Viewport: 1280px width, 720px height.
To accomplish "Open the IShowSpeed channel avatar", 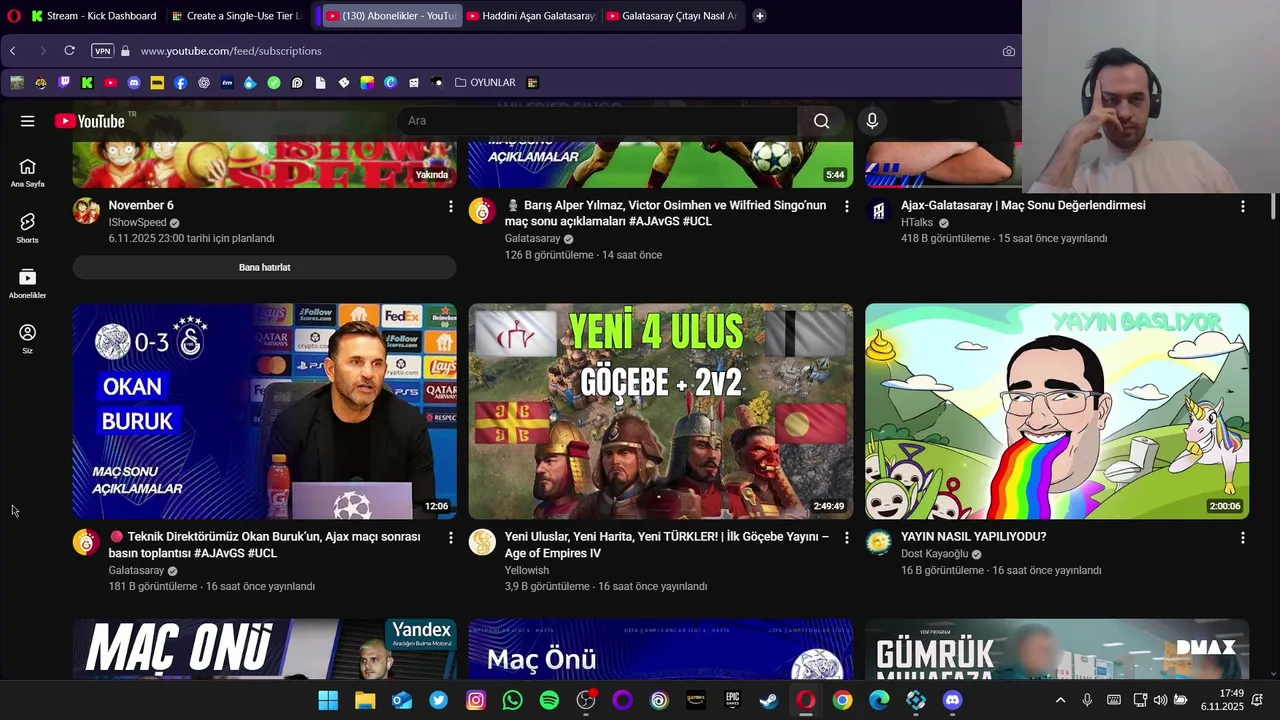I will [x=87, y=211].
